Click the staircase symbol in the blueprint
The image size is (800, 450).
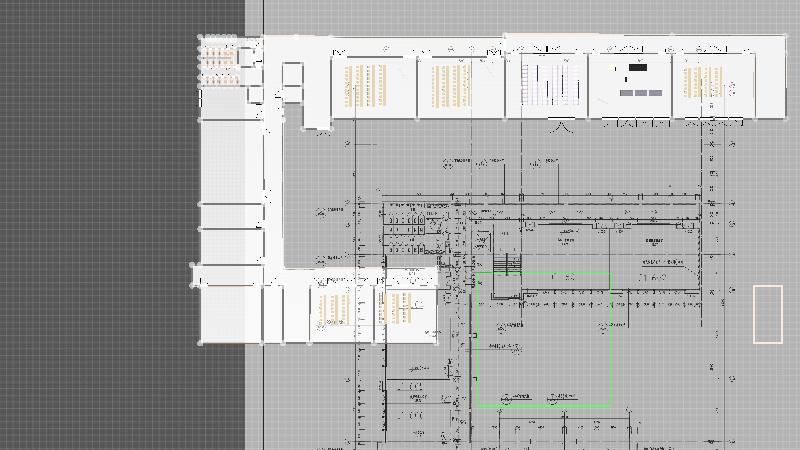tap(508, 264)
